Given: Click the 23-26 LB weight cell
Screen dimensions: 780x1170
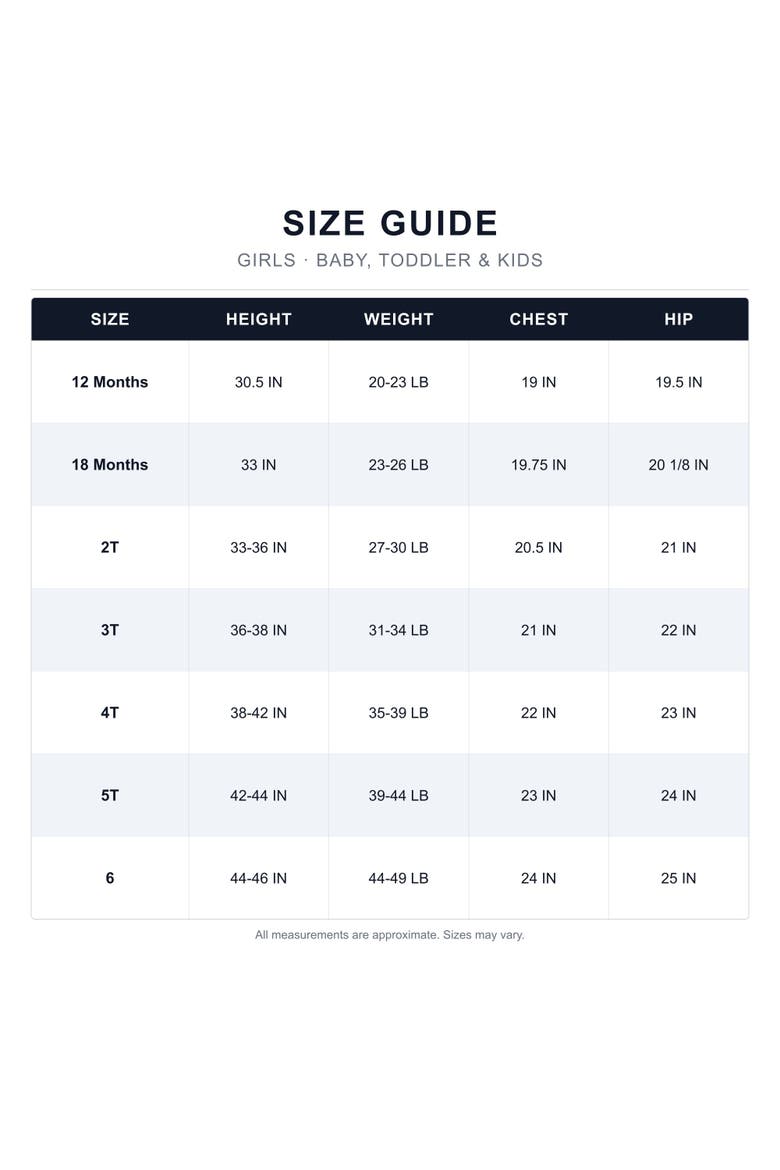Looking at the screenshot, I should point(399,465).
